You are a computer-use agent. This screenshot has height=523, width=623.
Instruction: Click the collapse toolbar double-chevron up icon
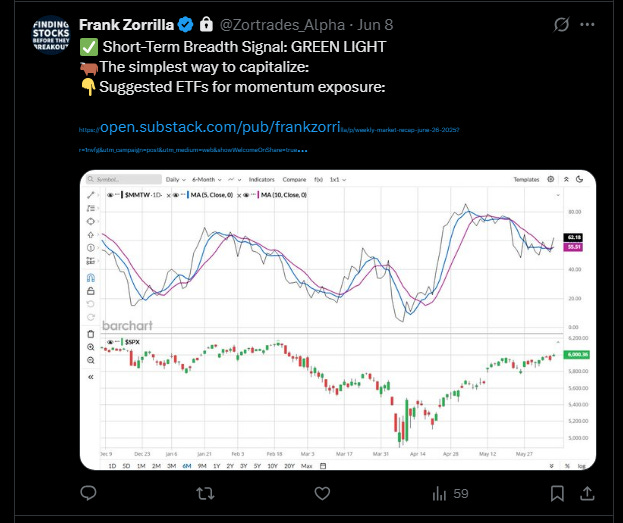[x=566, y=179]
